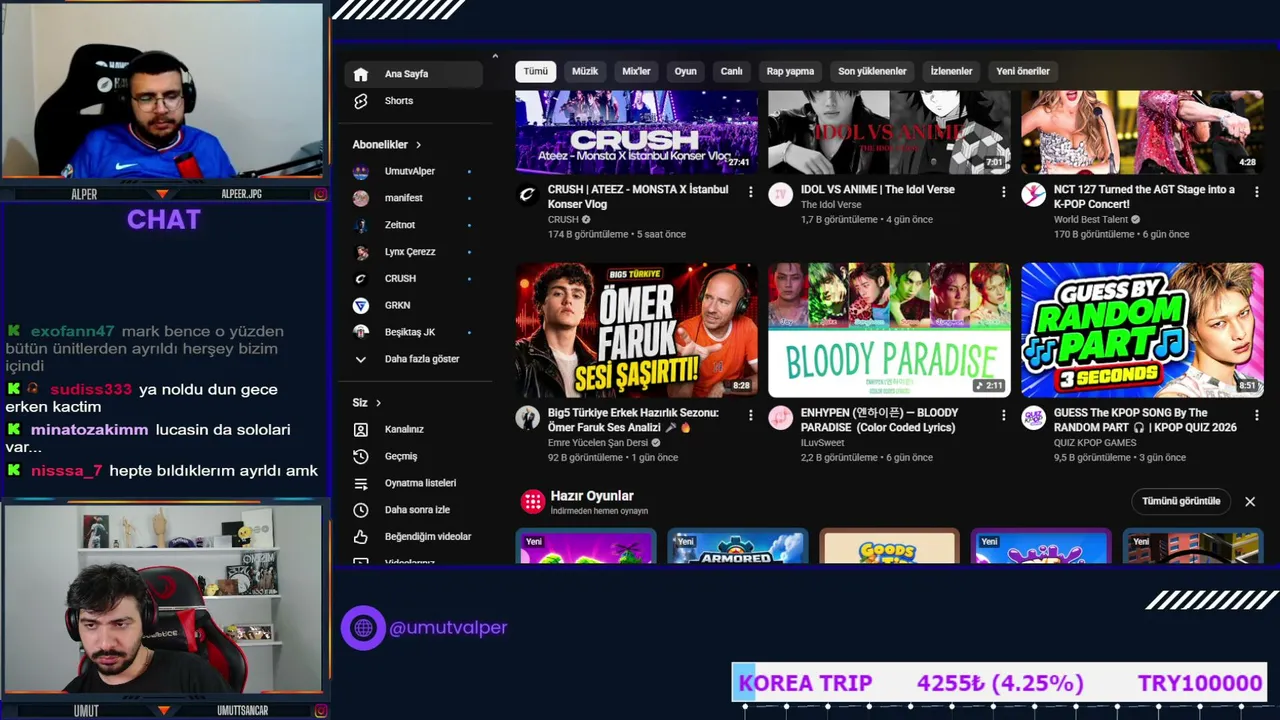Select the Canlı filter chip
This screenshot has width=1280, height=720.
pos(732,71)
